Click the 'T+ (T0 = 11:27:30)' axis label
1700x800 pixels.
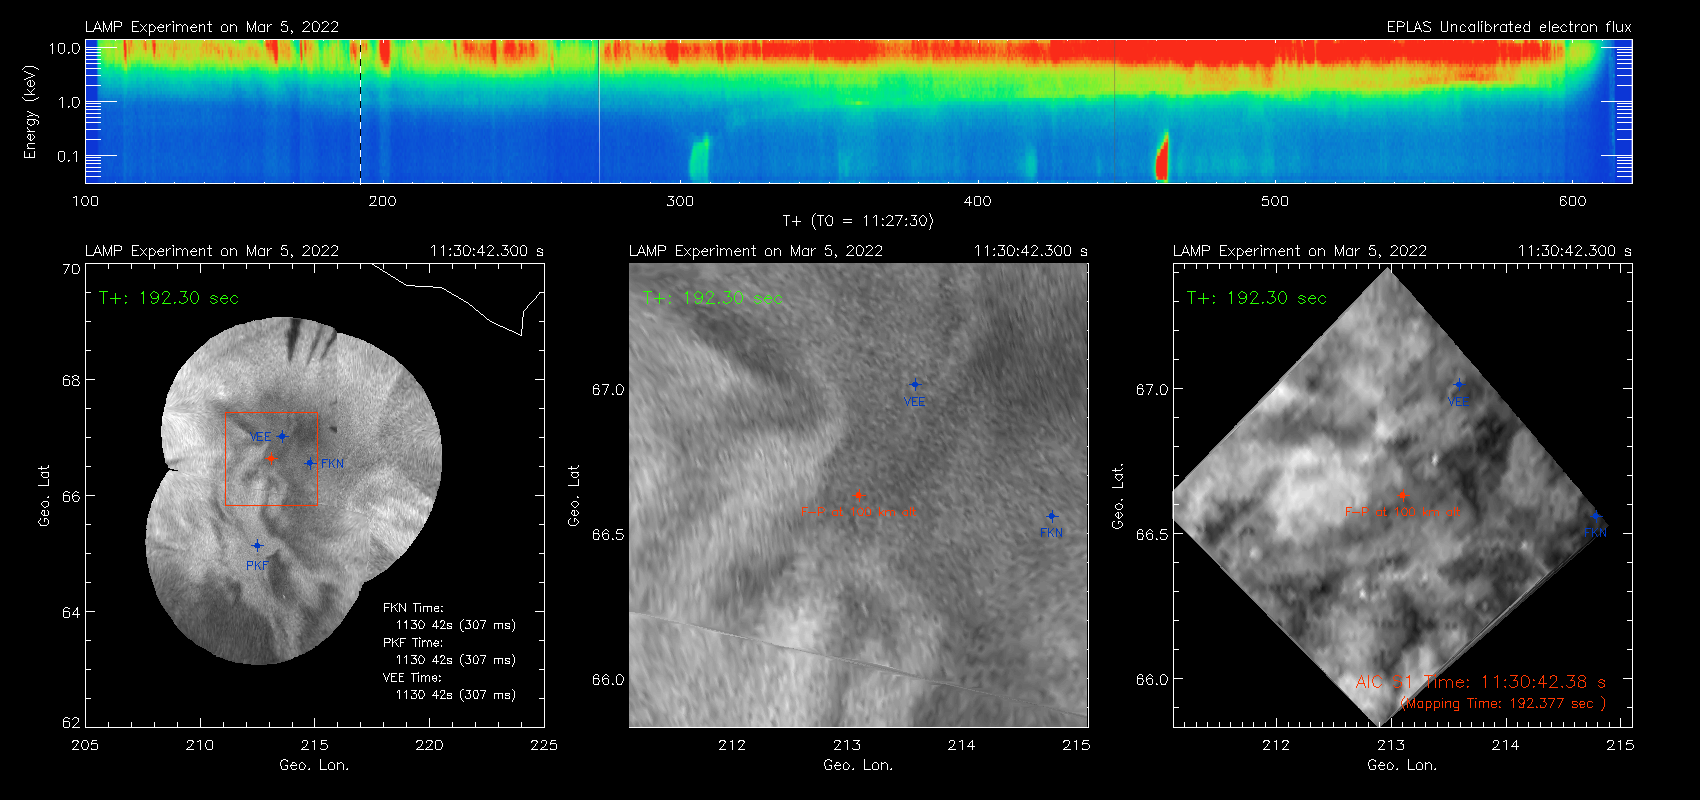(x=858, y=221)
